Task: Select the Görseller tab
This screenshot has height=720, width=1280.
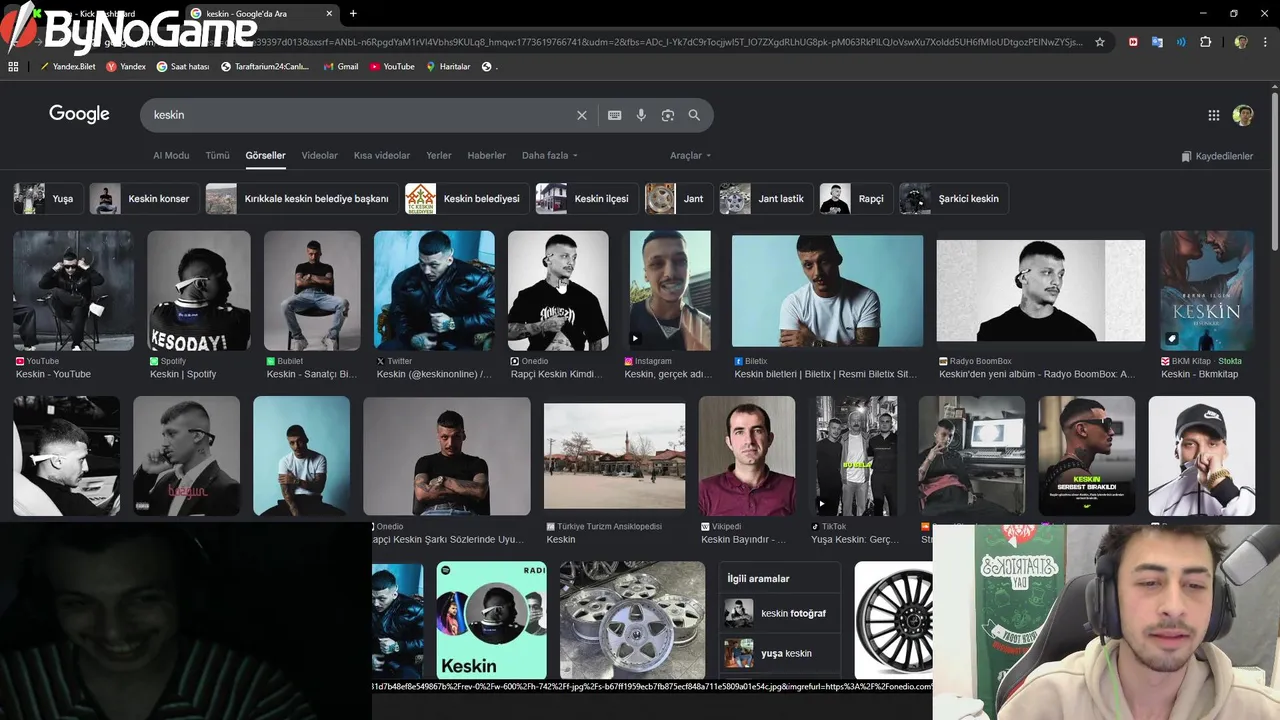Action: (x=265, y=155)
